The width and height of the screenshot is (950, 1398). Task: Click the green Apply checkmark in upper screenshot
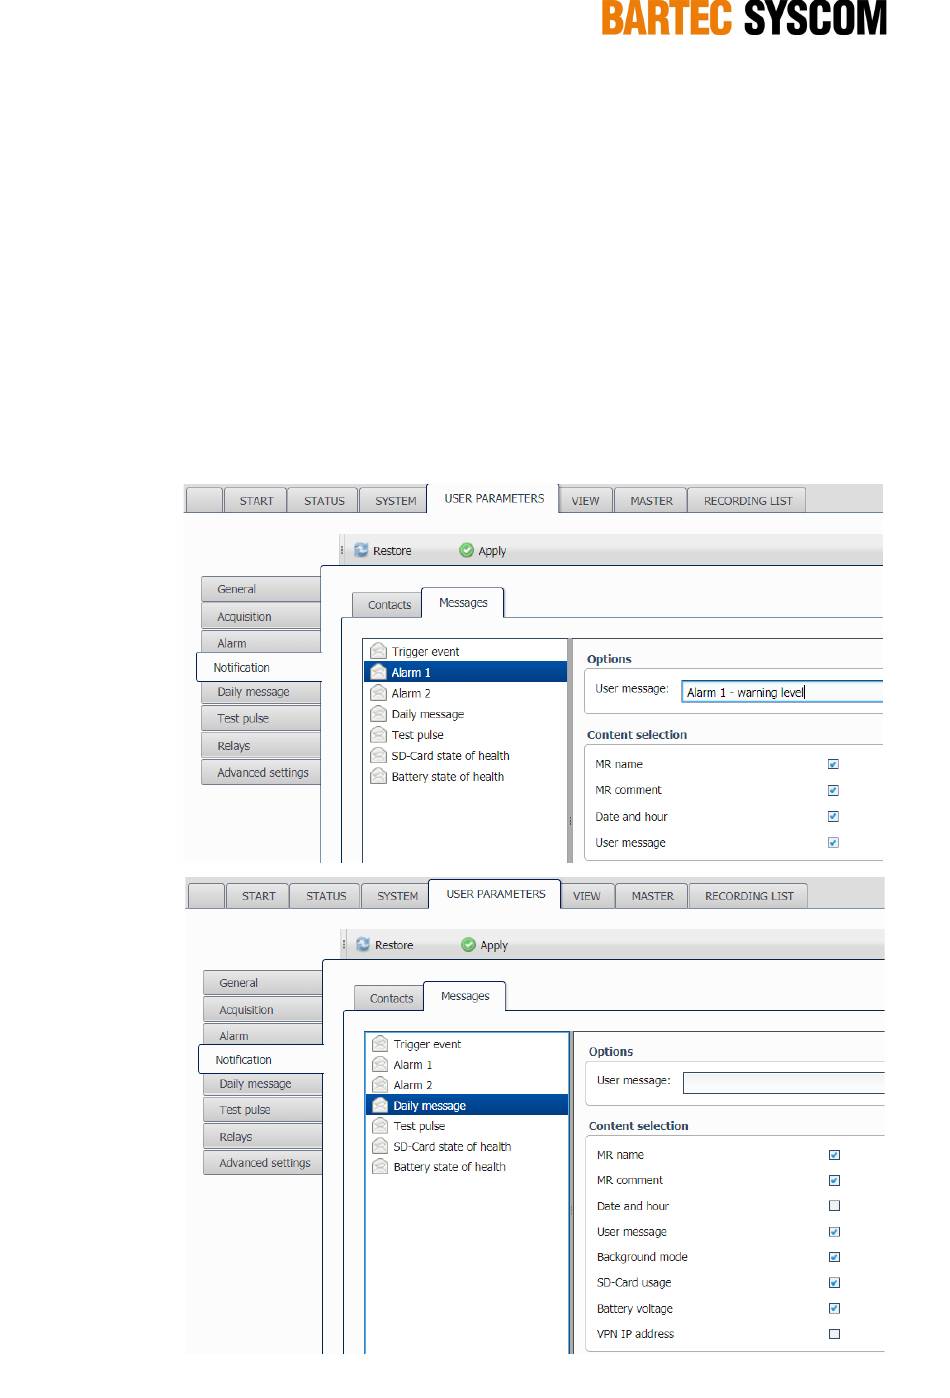point(466,551)
